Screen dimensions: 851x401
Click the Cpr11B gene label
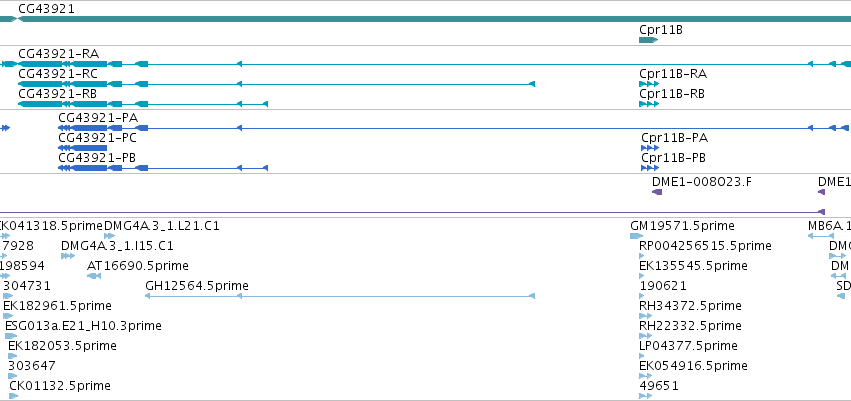(x=661, y=30)
